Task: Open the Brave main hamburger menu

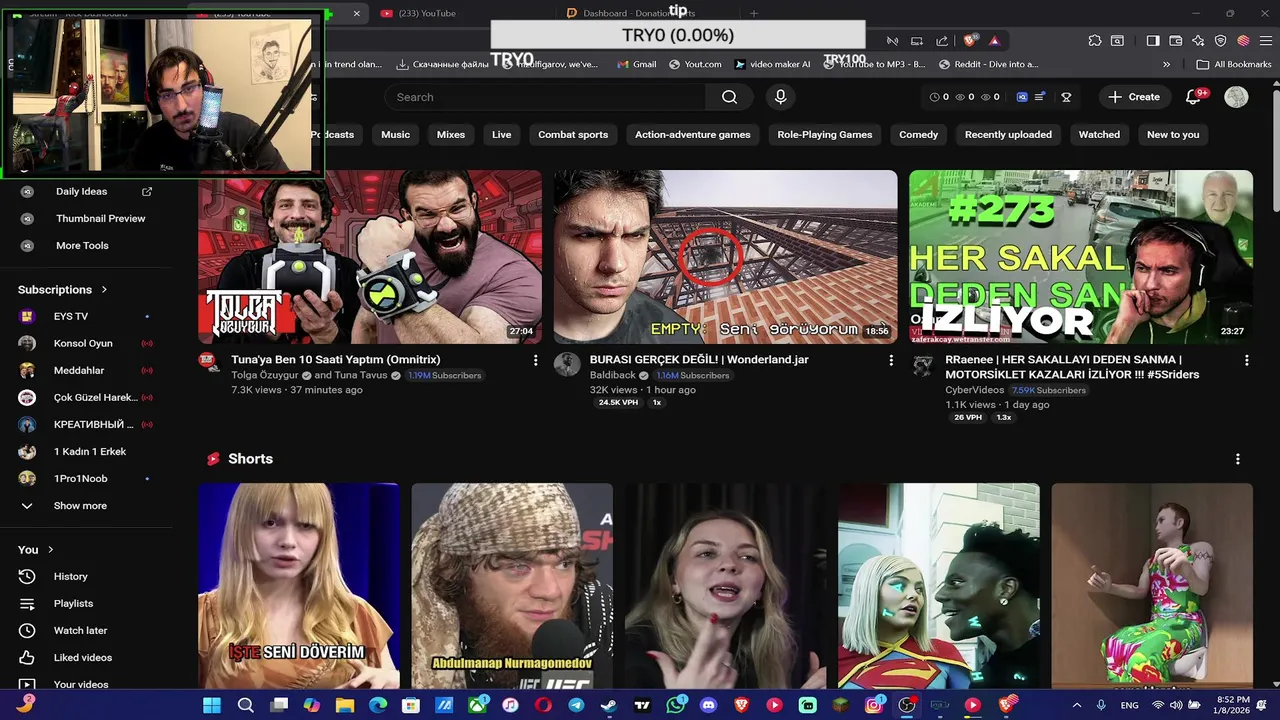Action: click(1267, 40)
